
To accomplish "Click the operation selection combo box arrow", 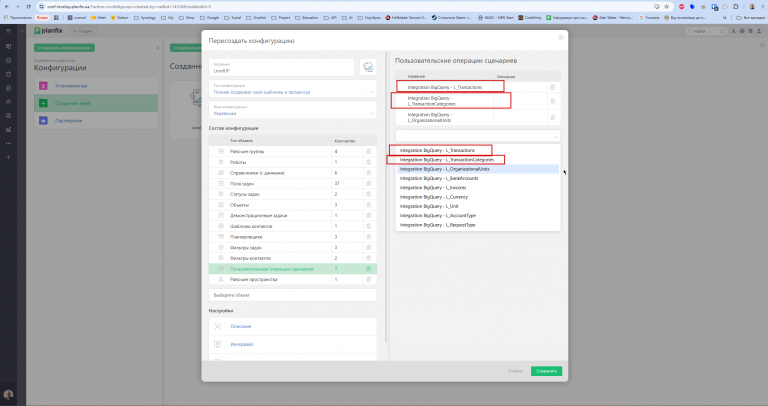I will tap(555, 136).
